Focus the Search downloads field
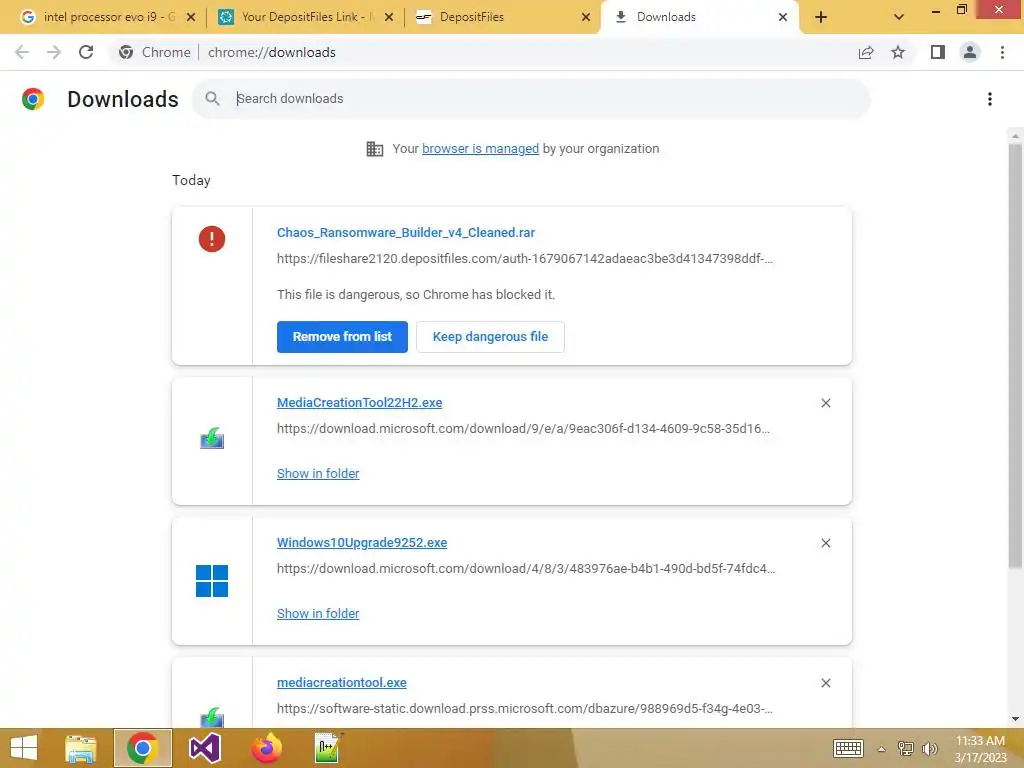1024x768 pixels. pyautogui.click(x=532, y=99)
